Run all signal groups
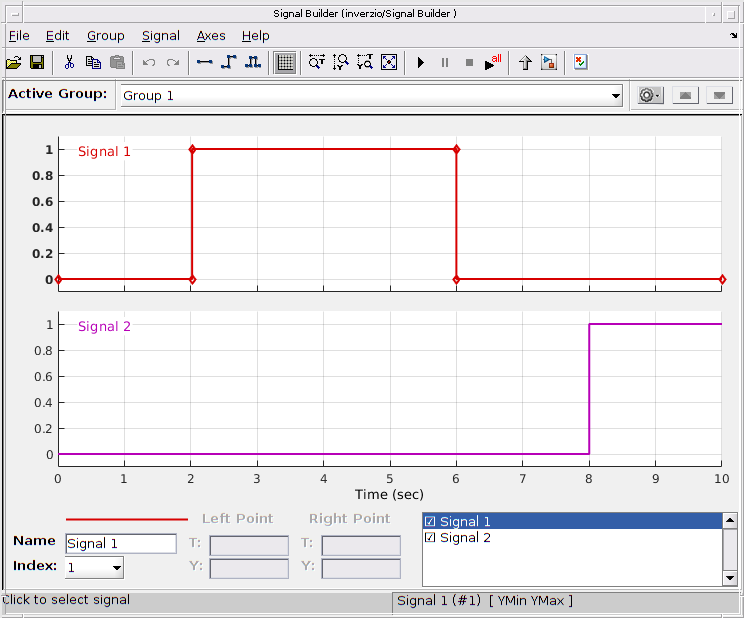 (x=493, y=63)
